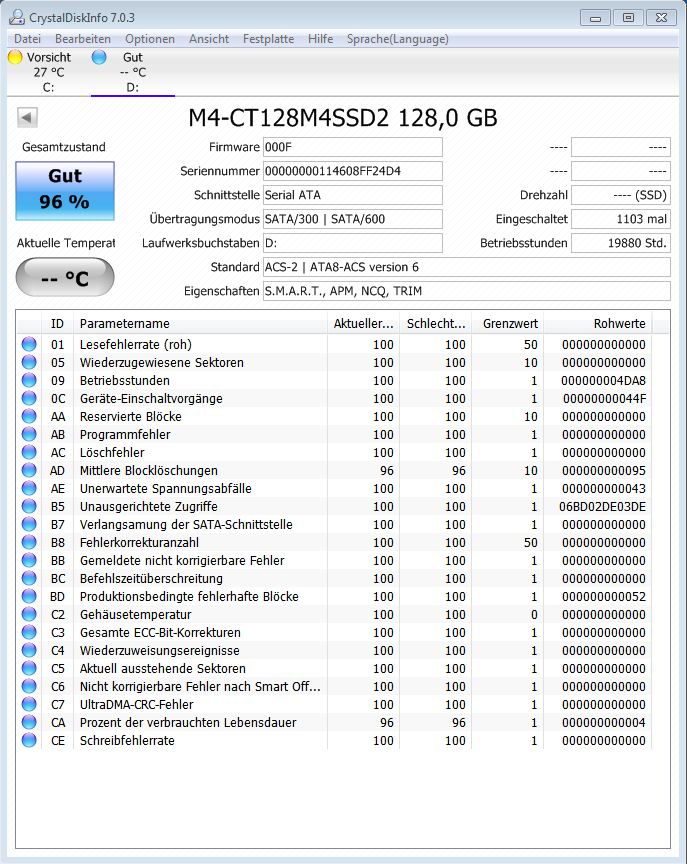Sort by the ID column header
This screenshot has height=864, width=687.
(x=57, y=323)
